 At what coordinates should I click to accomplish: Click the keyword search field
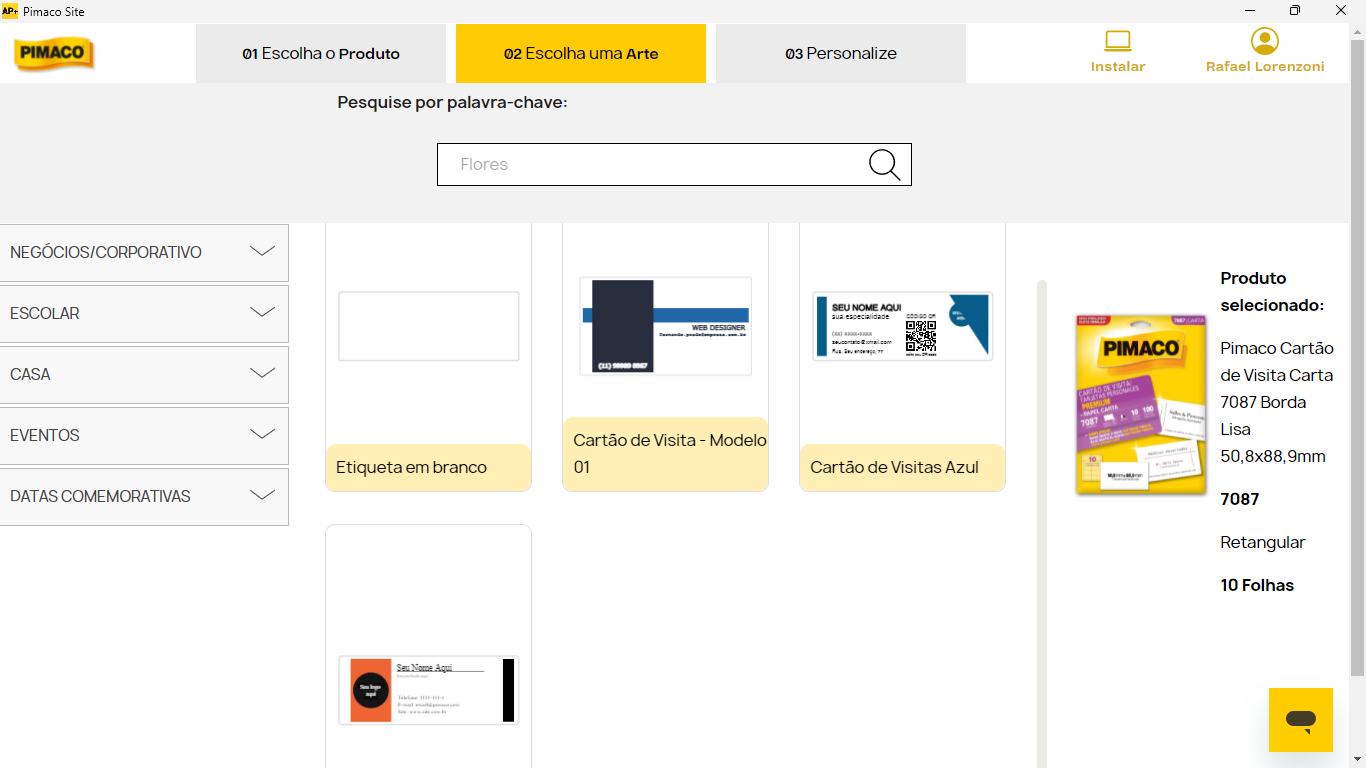650,165
